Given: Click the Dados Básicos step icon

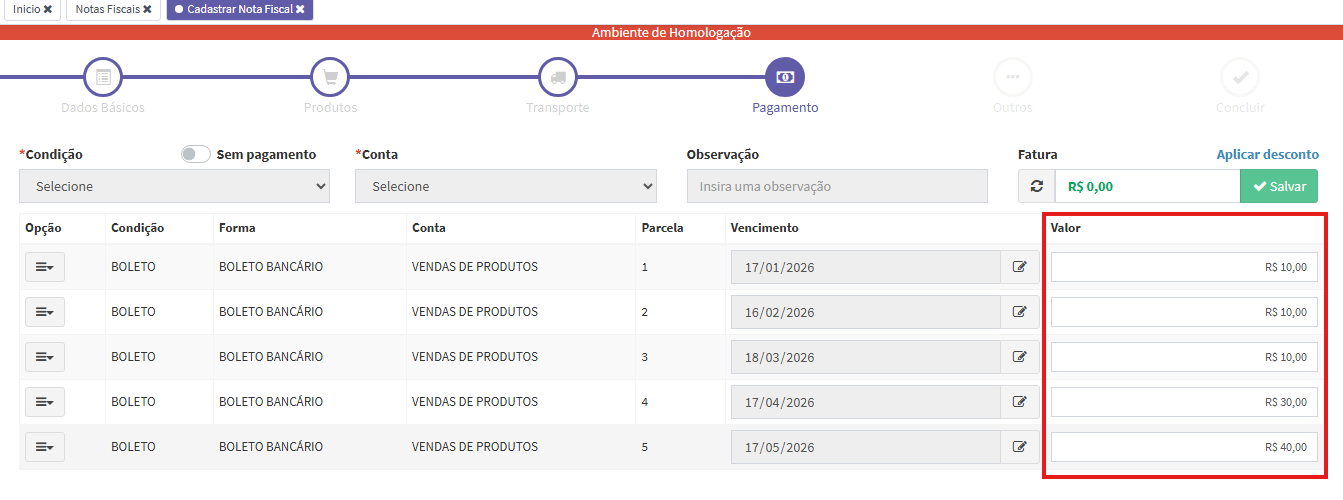Looking at the screenshot, I should point(103,77).
